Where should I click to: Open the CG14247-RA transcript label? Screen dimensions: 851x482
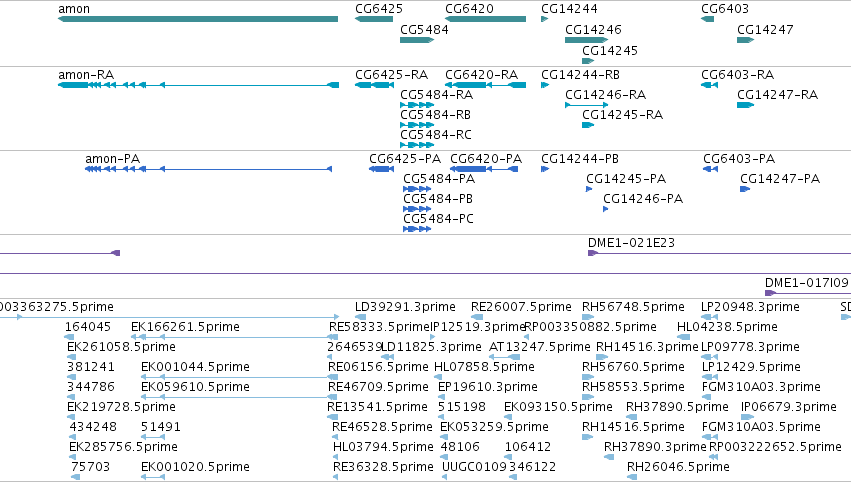click(x=777, y=94)
